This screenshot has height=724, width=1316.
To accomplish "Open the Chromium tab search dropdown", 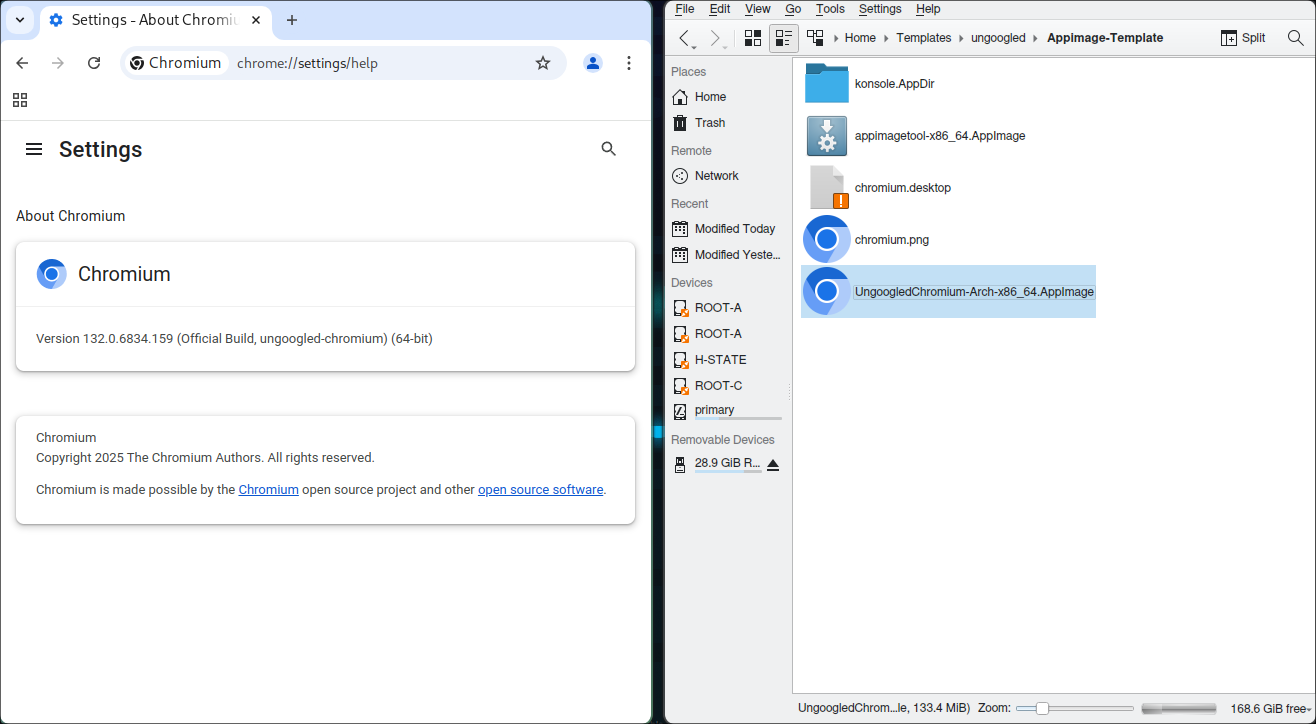I will 19,20.
